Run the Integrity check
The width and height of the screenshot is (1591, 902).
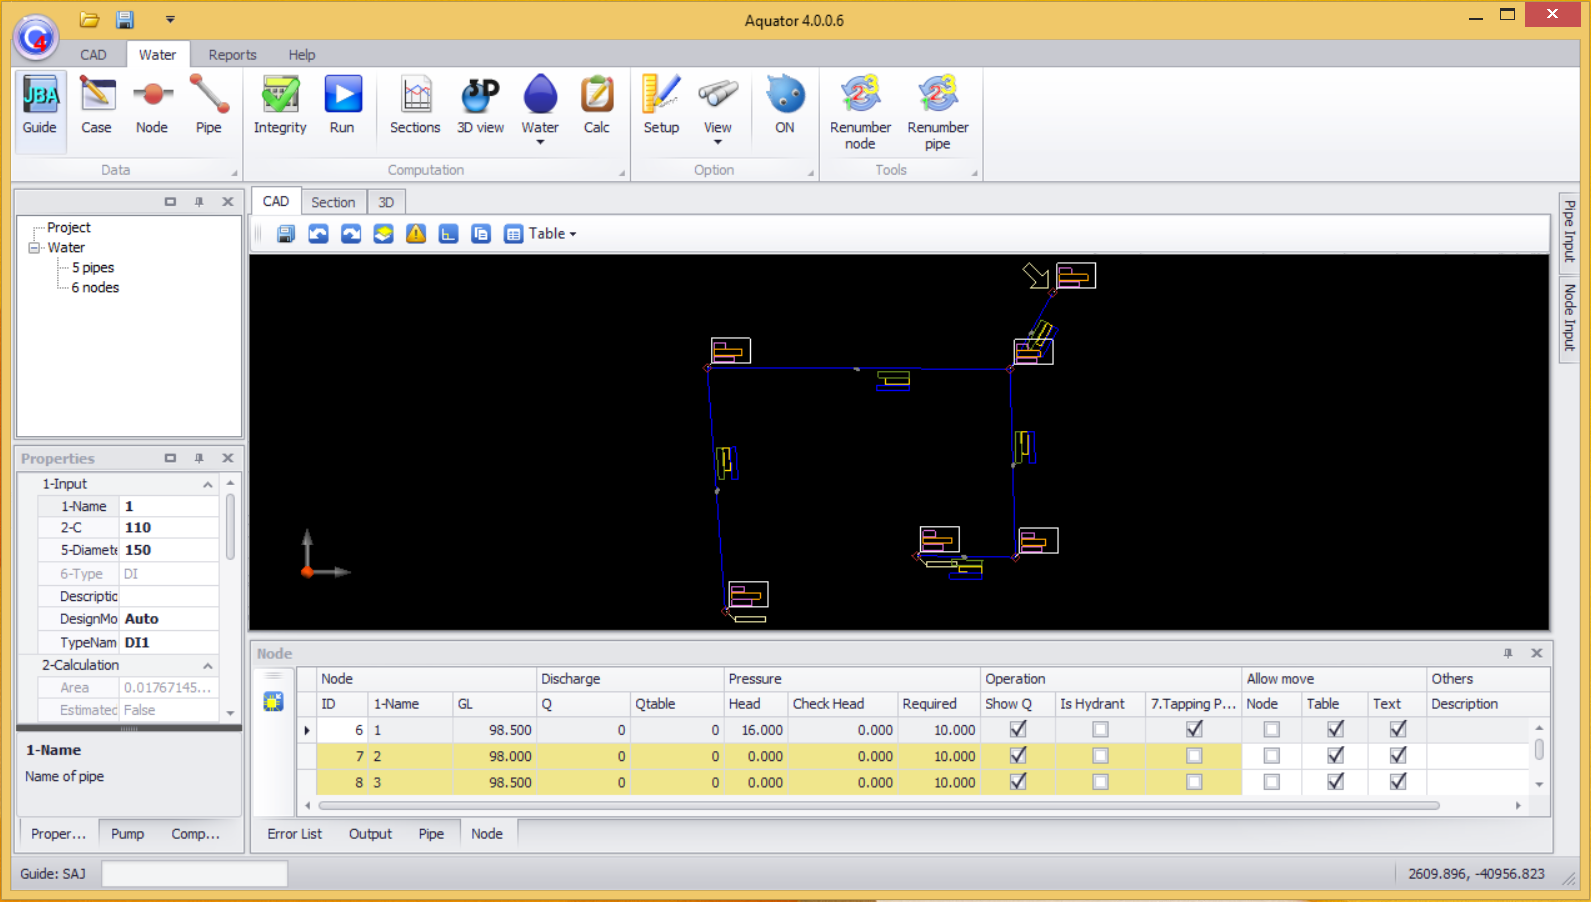(280, 105)
